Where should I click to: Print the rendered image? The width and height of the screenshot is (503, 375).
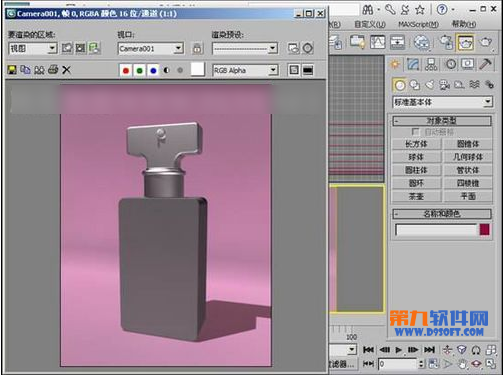point(53,70)
